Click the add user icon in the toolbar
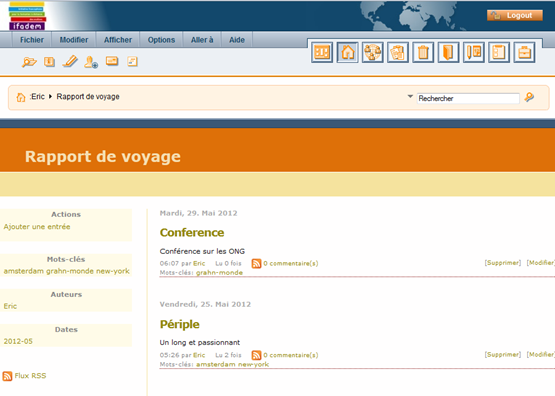The width and height of the screenshot is (555, 396). (91, 62)
